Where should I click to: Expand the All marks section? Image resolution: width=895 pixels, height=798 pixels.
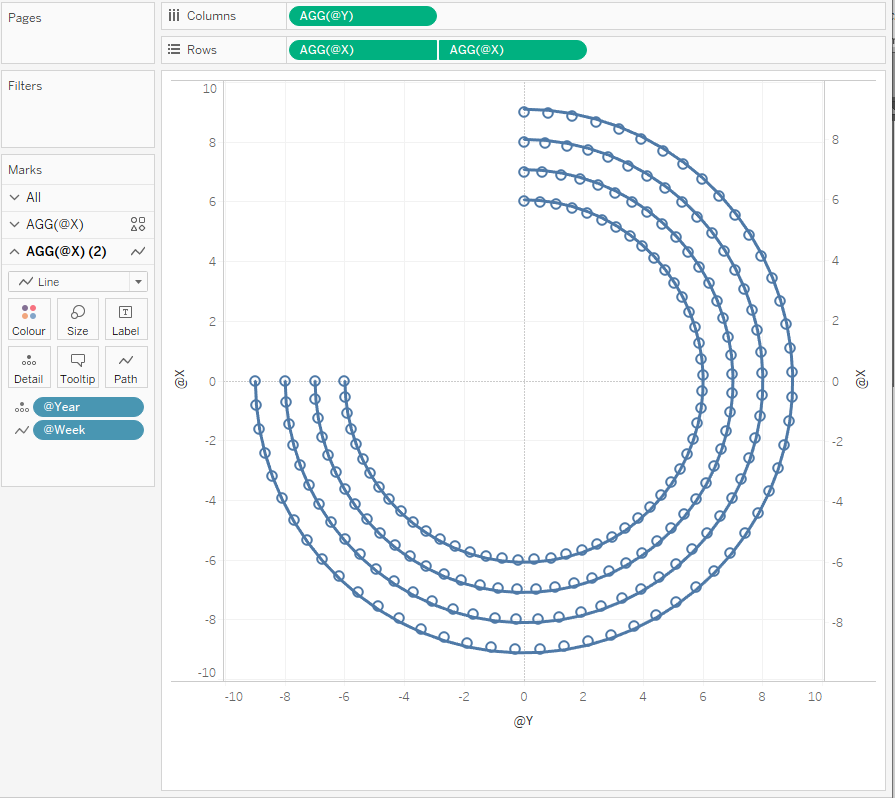14,198
